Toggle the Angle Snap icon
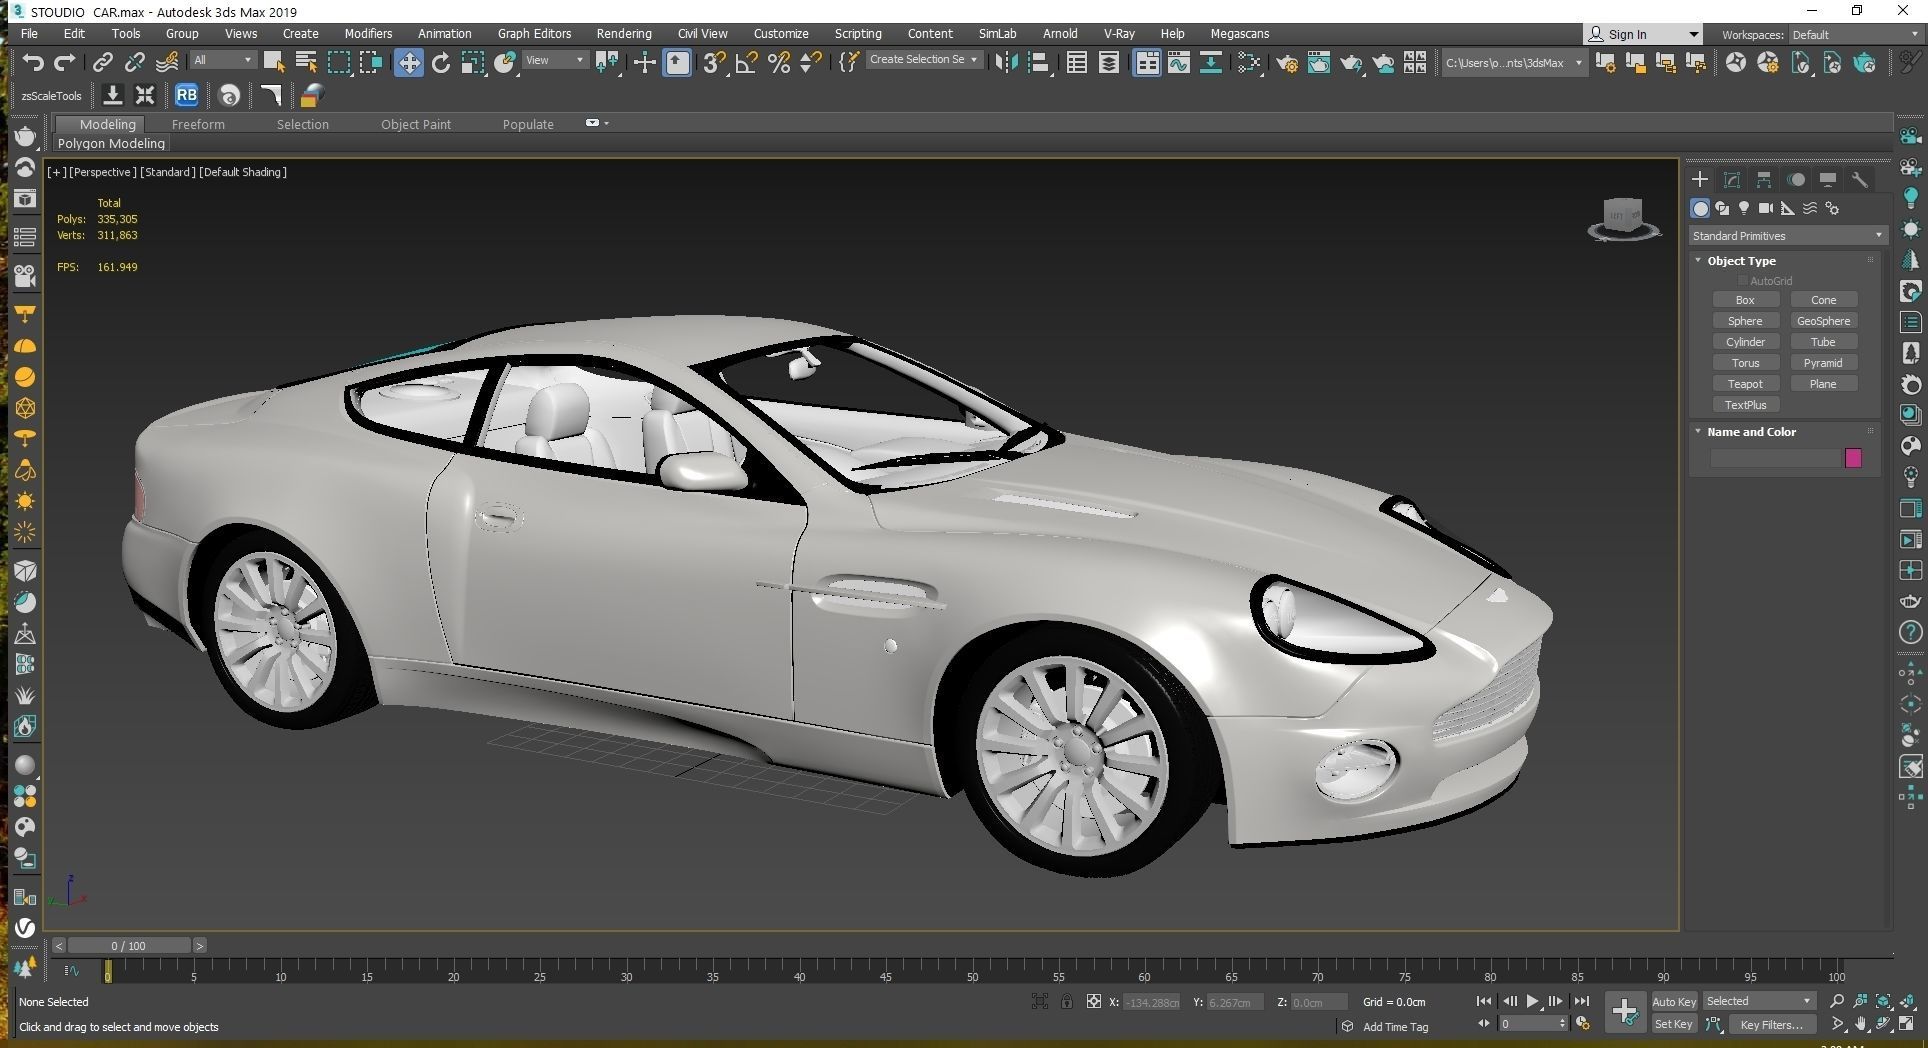 coord(746,62)
